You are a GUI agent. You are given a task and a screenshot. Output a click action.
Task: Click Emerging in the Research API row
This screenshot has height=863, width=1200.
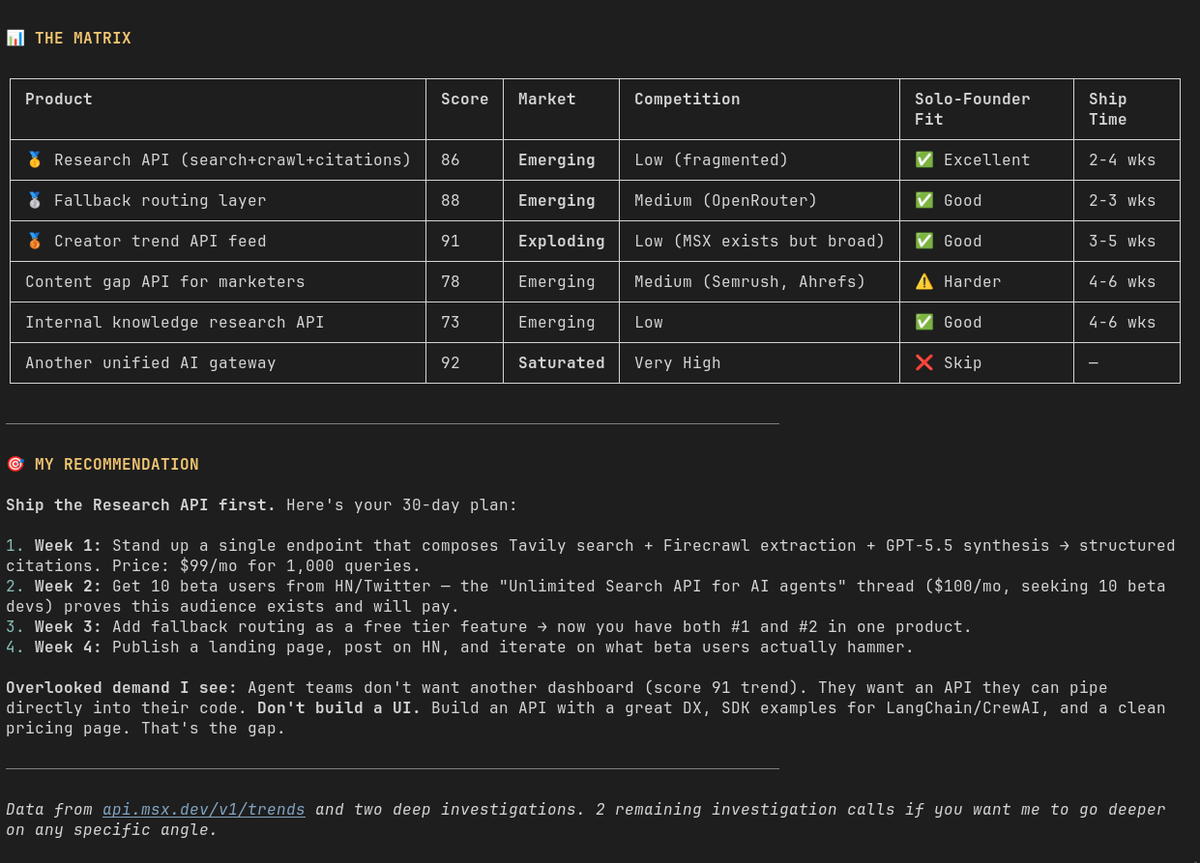(556, 160)
